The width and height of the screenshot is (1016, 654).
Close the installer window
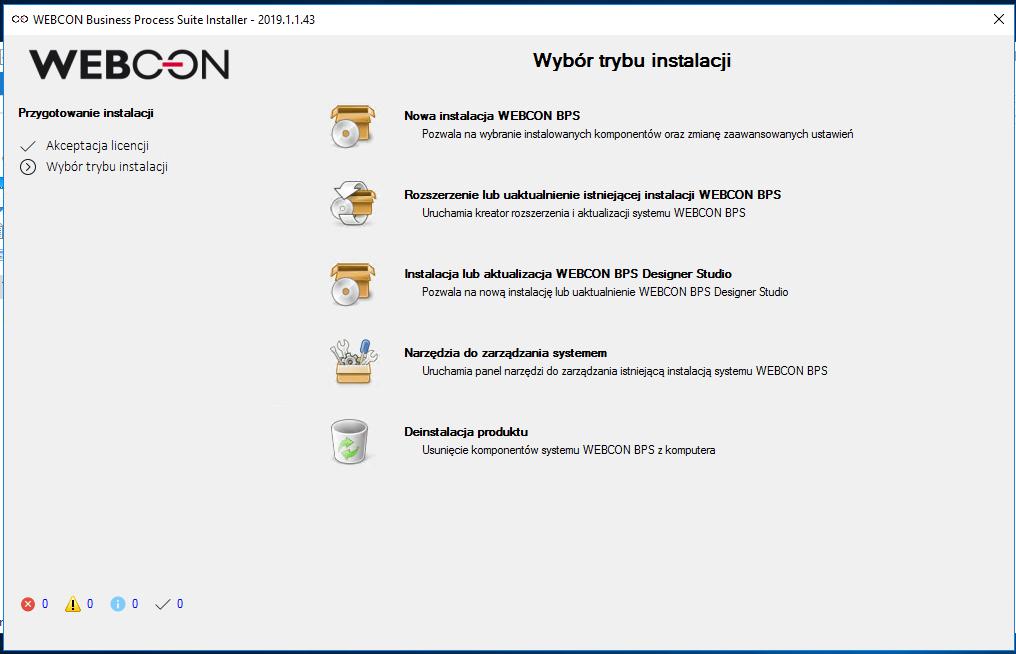click(x=999, y=19)
